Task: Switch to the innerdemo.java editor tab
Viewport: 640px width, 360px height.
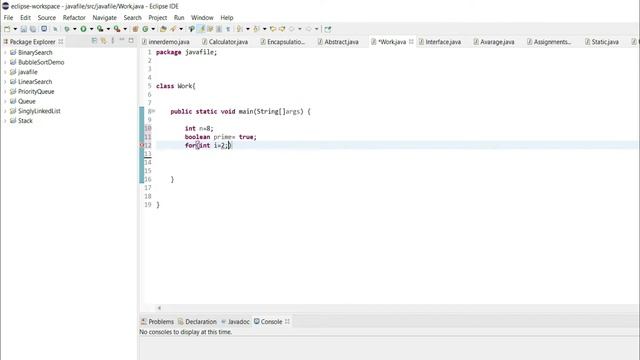Action: [165, 42]
